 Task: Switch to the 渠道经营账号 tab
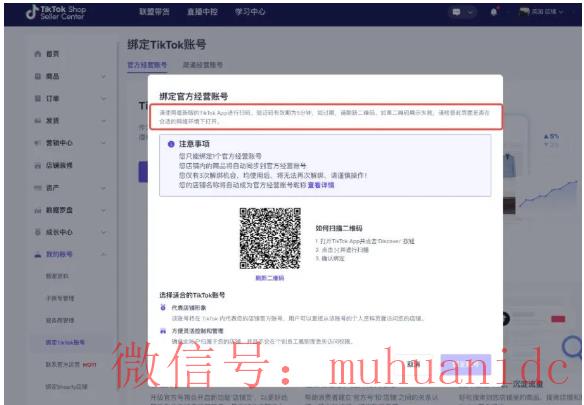(203, 65)
